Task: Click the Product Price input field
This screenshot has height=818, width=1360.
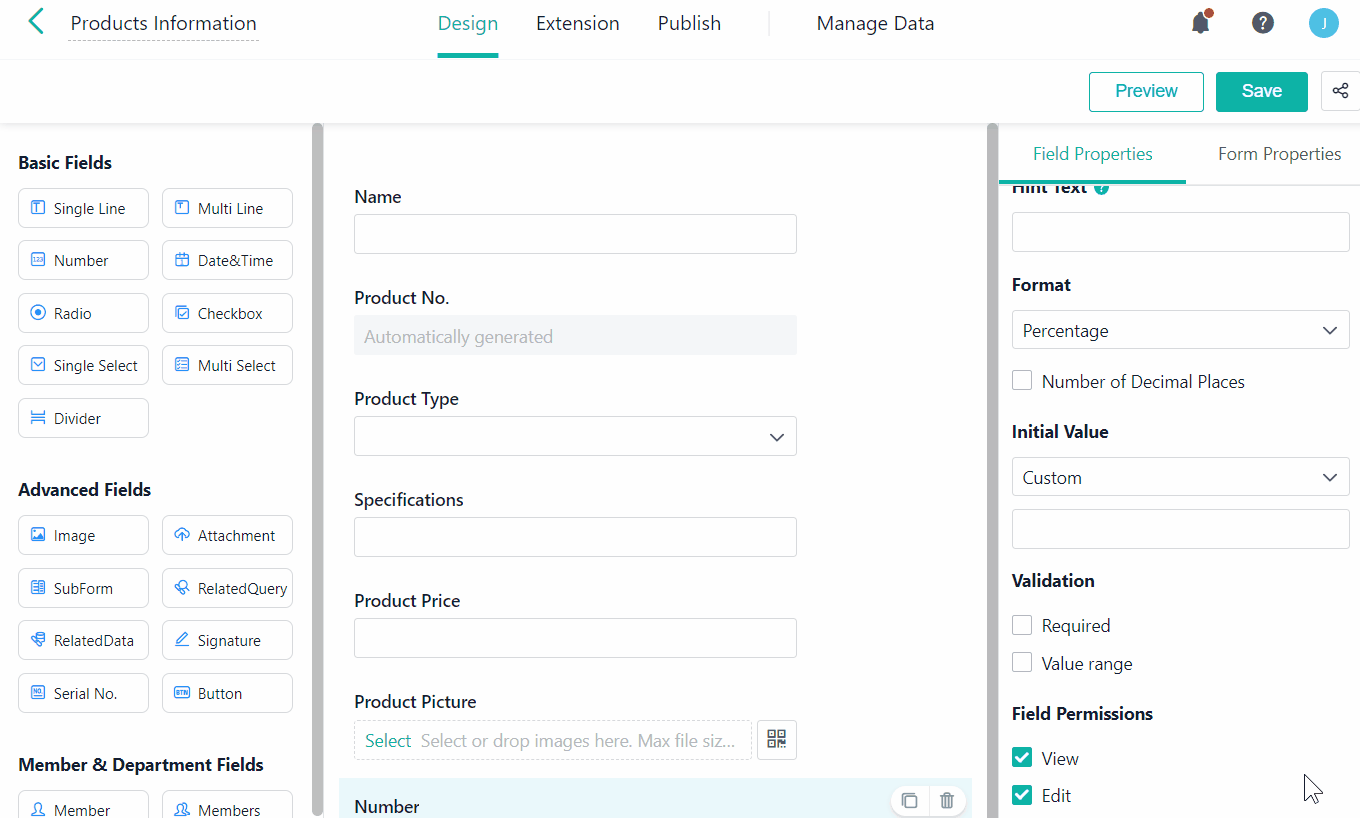Action: pos(575,638)
